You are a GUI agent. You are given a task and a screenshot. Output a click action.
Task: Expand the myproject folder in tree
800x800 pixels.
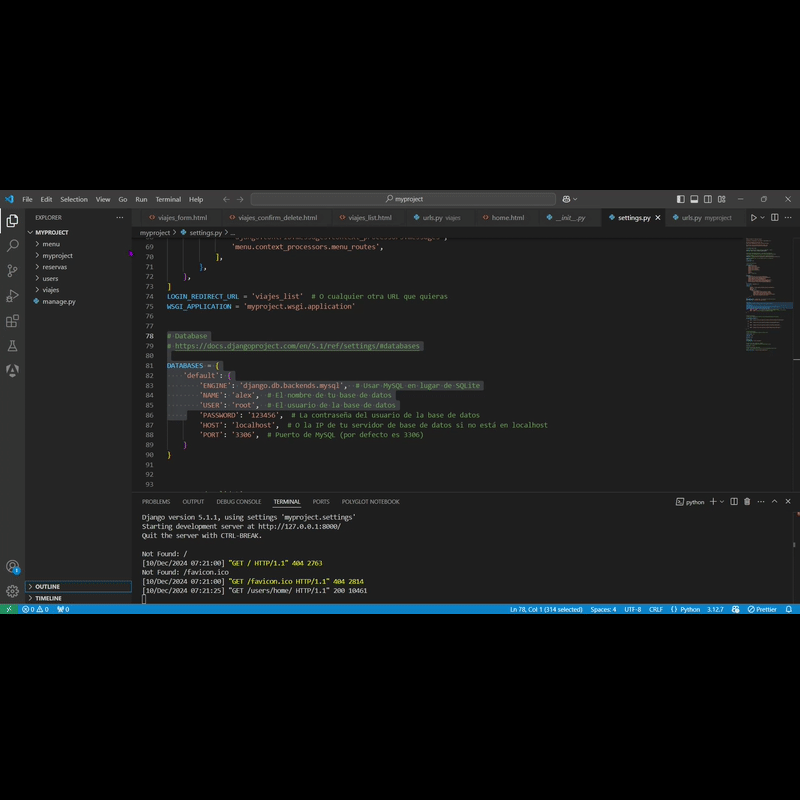coord(57,256)
